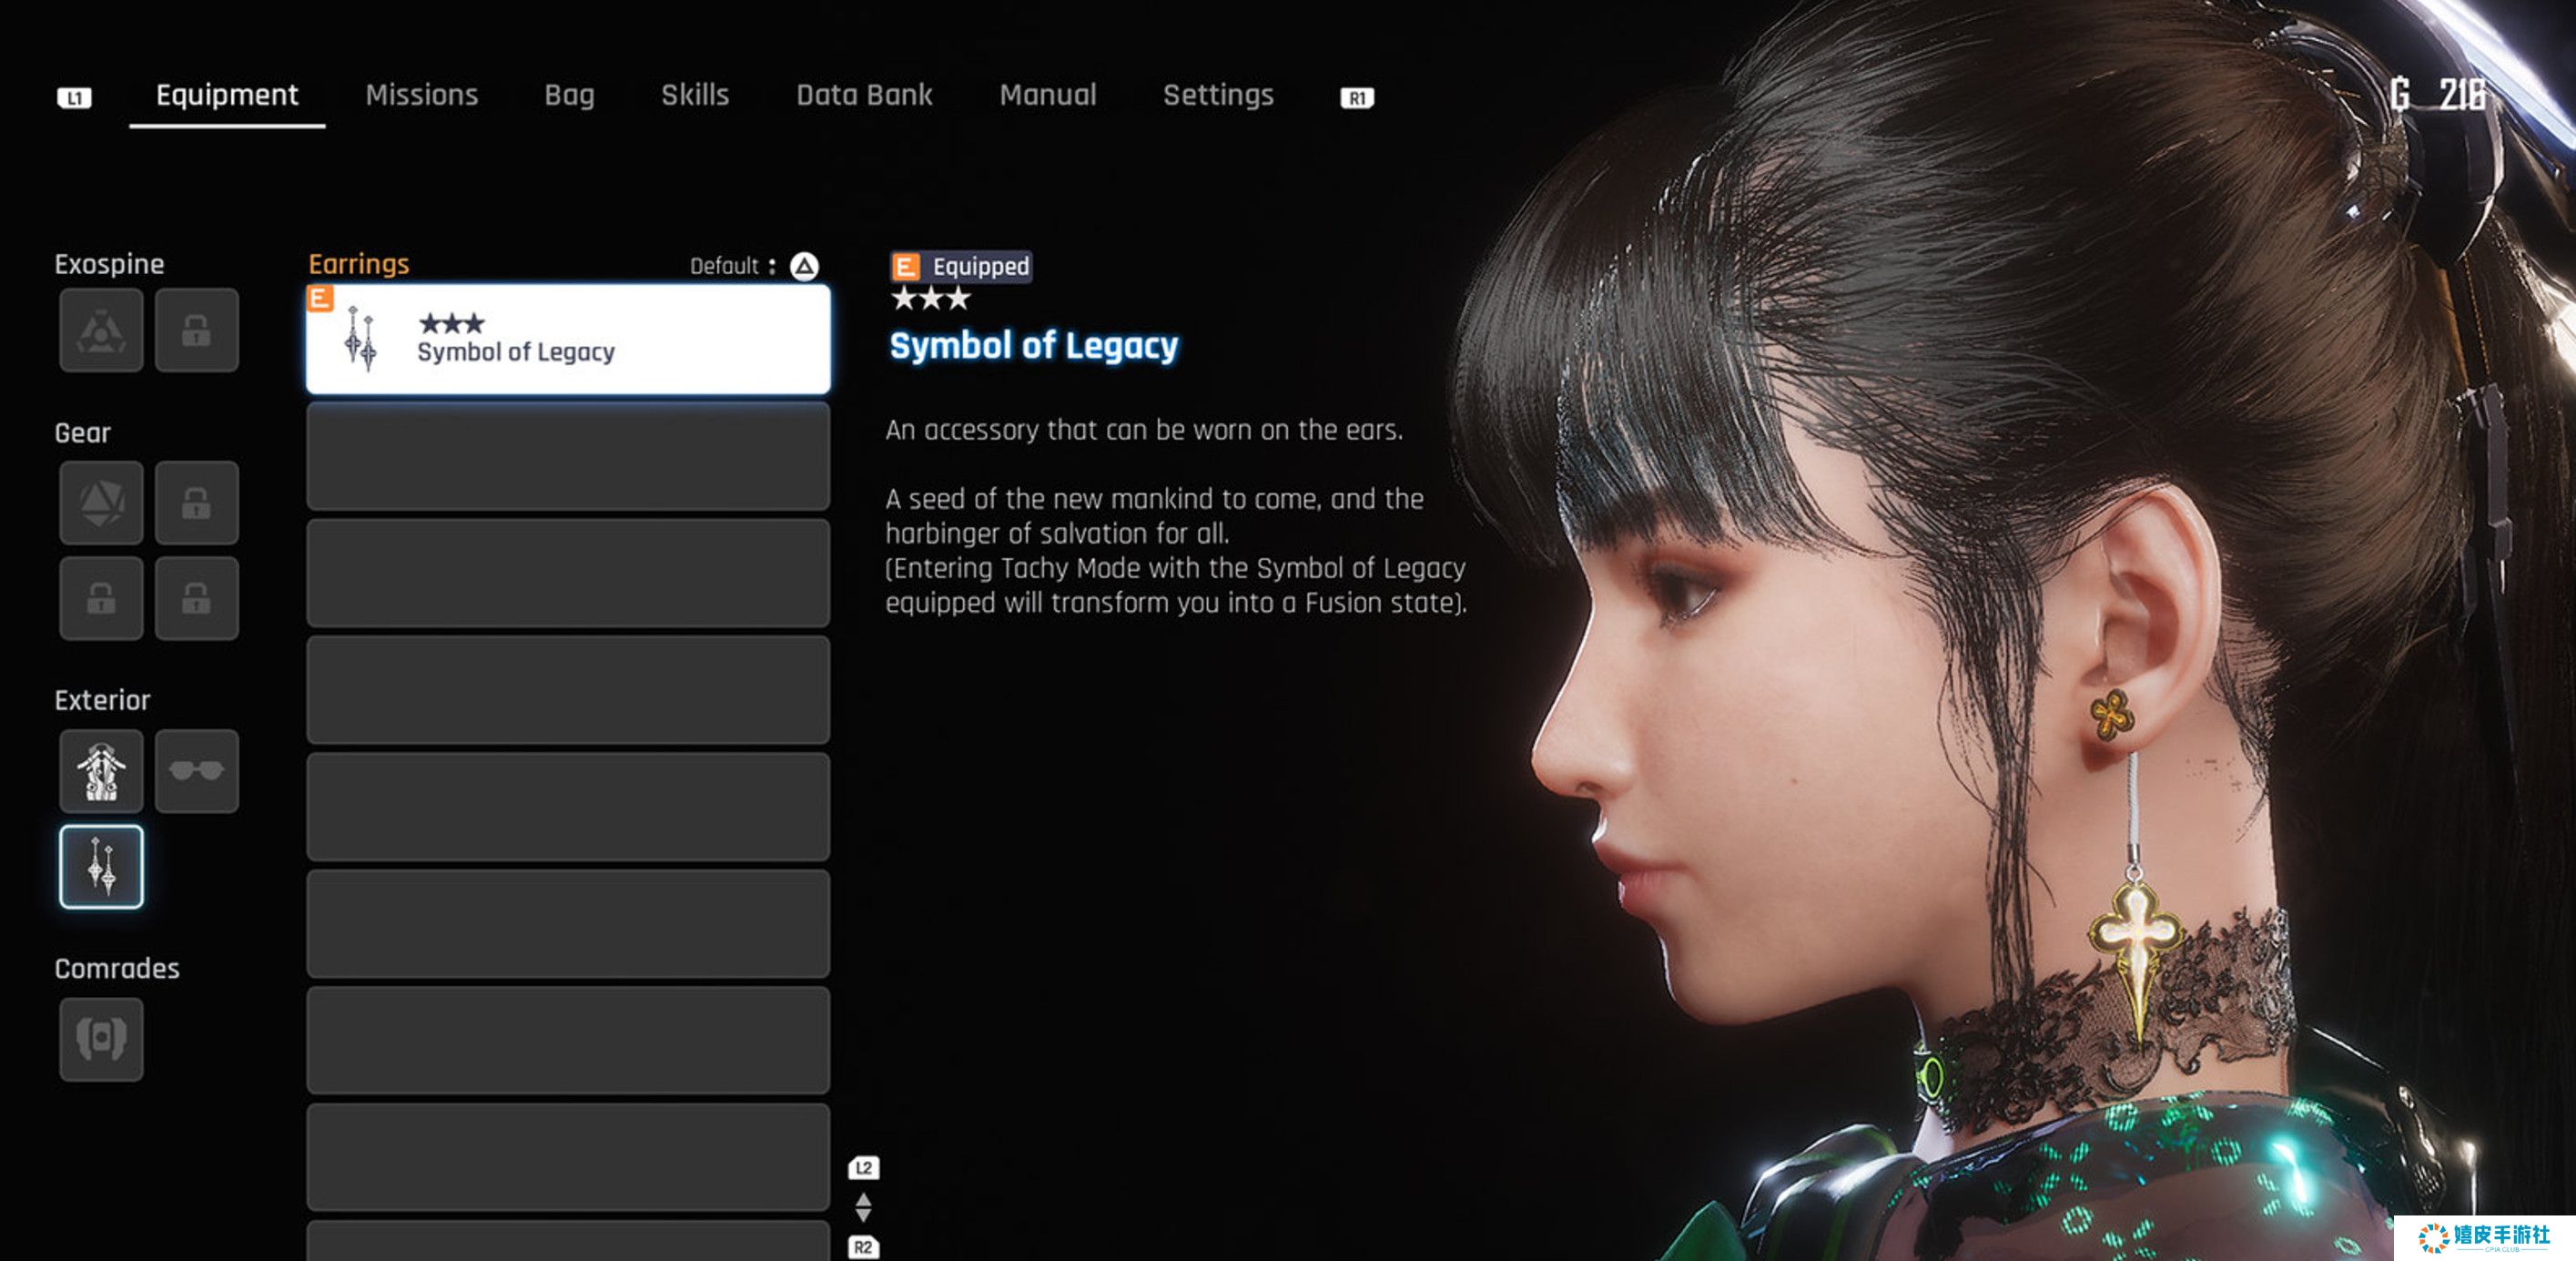Click the locked second Exospine slot
The width and height of the screenshot is (2576, 1261).
coord(196,330)
